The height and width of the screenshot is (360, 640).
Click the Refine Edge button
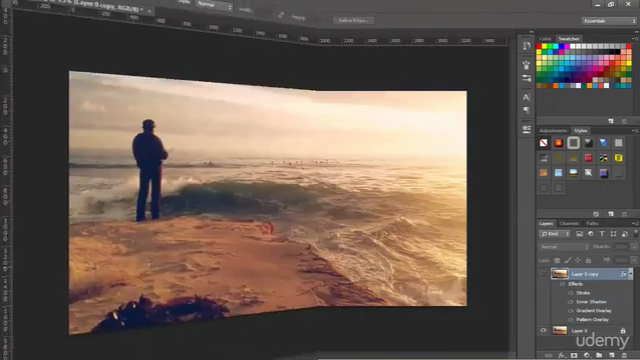pyautogui.click(x=353, y=20)
